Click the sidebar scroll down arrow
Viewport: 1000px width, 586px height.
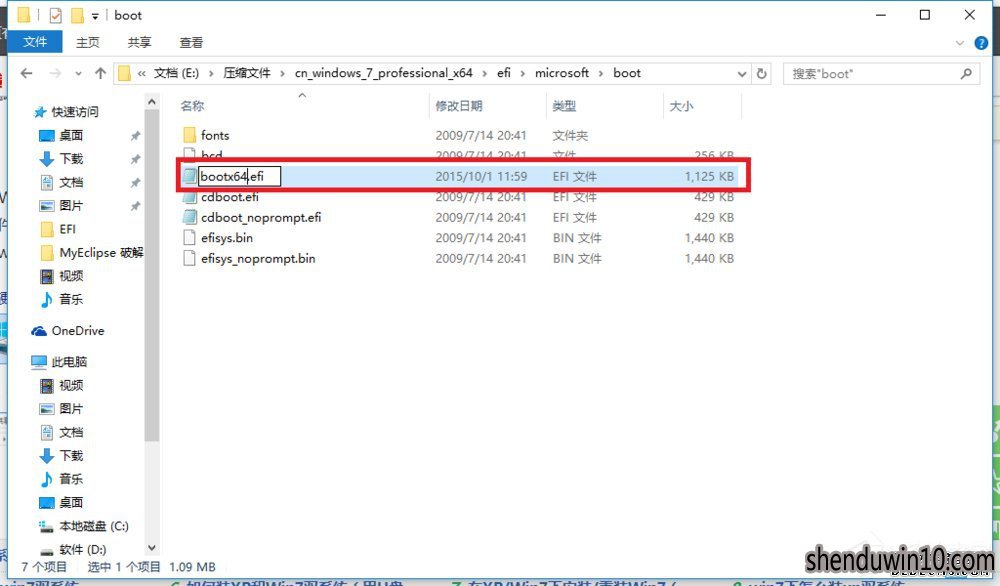point(151,547)
